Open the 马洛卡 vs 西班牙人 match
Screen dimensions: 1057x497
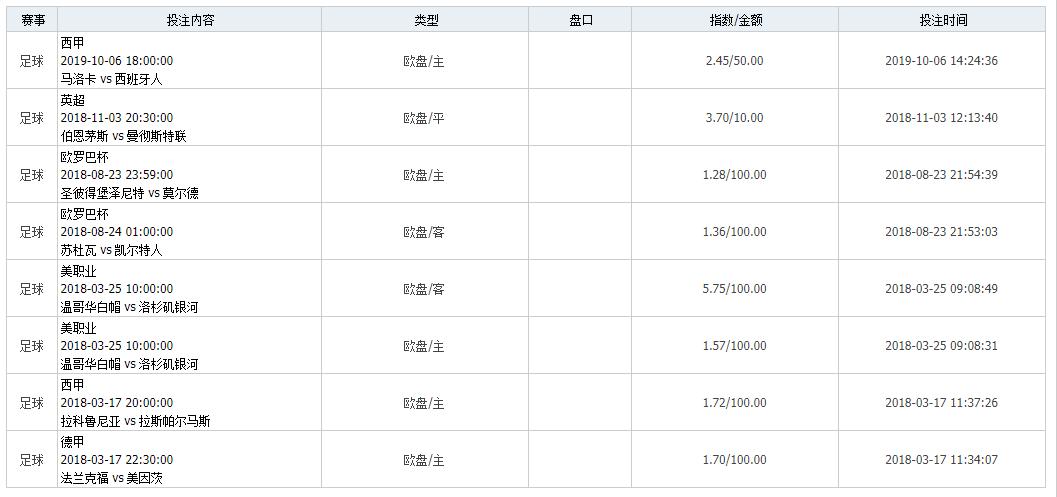pos(111,79)
